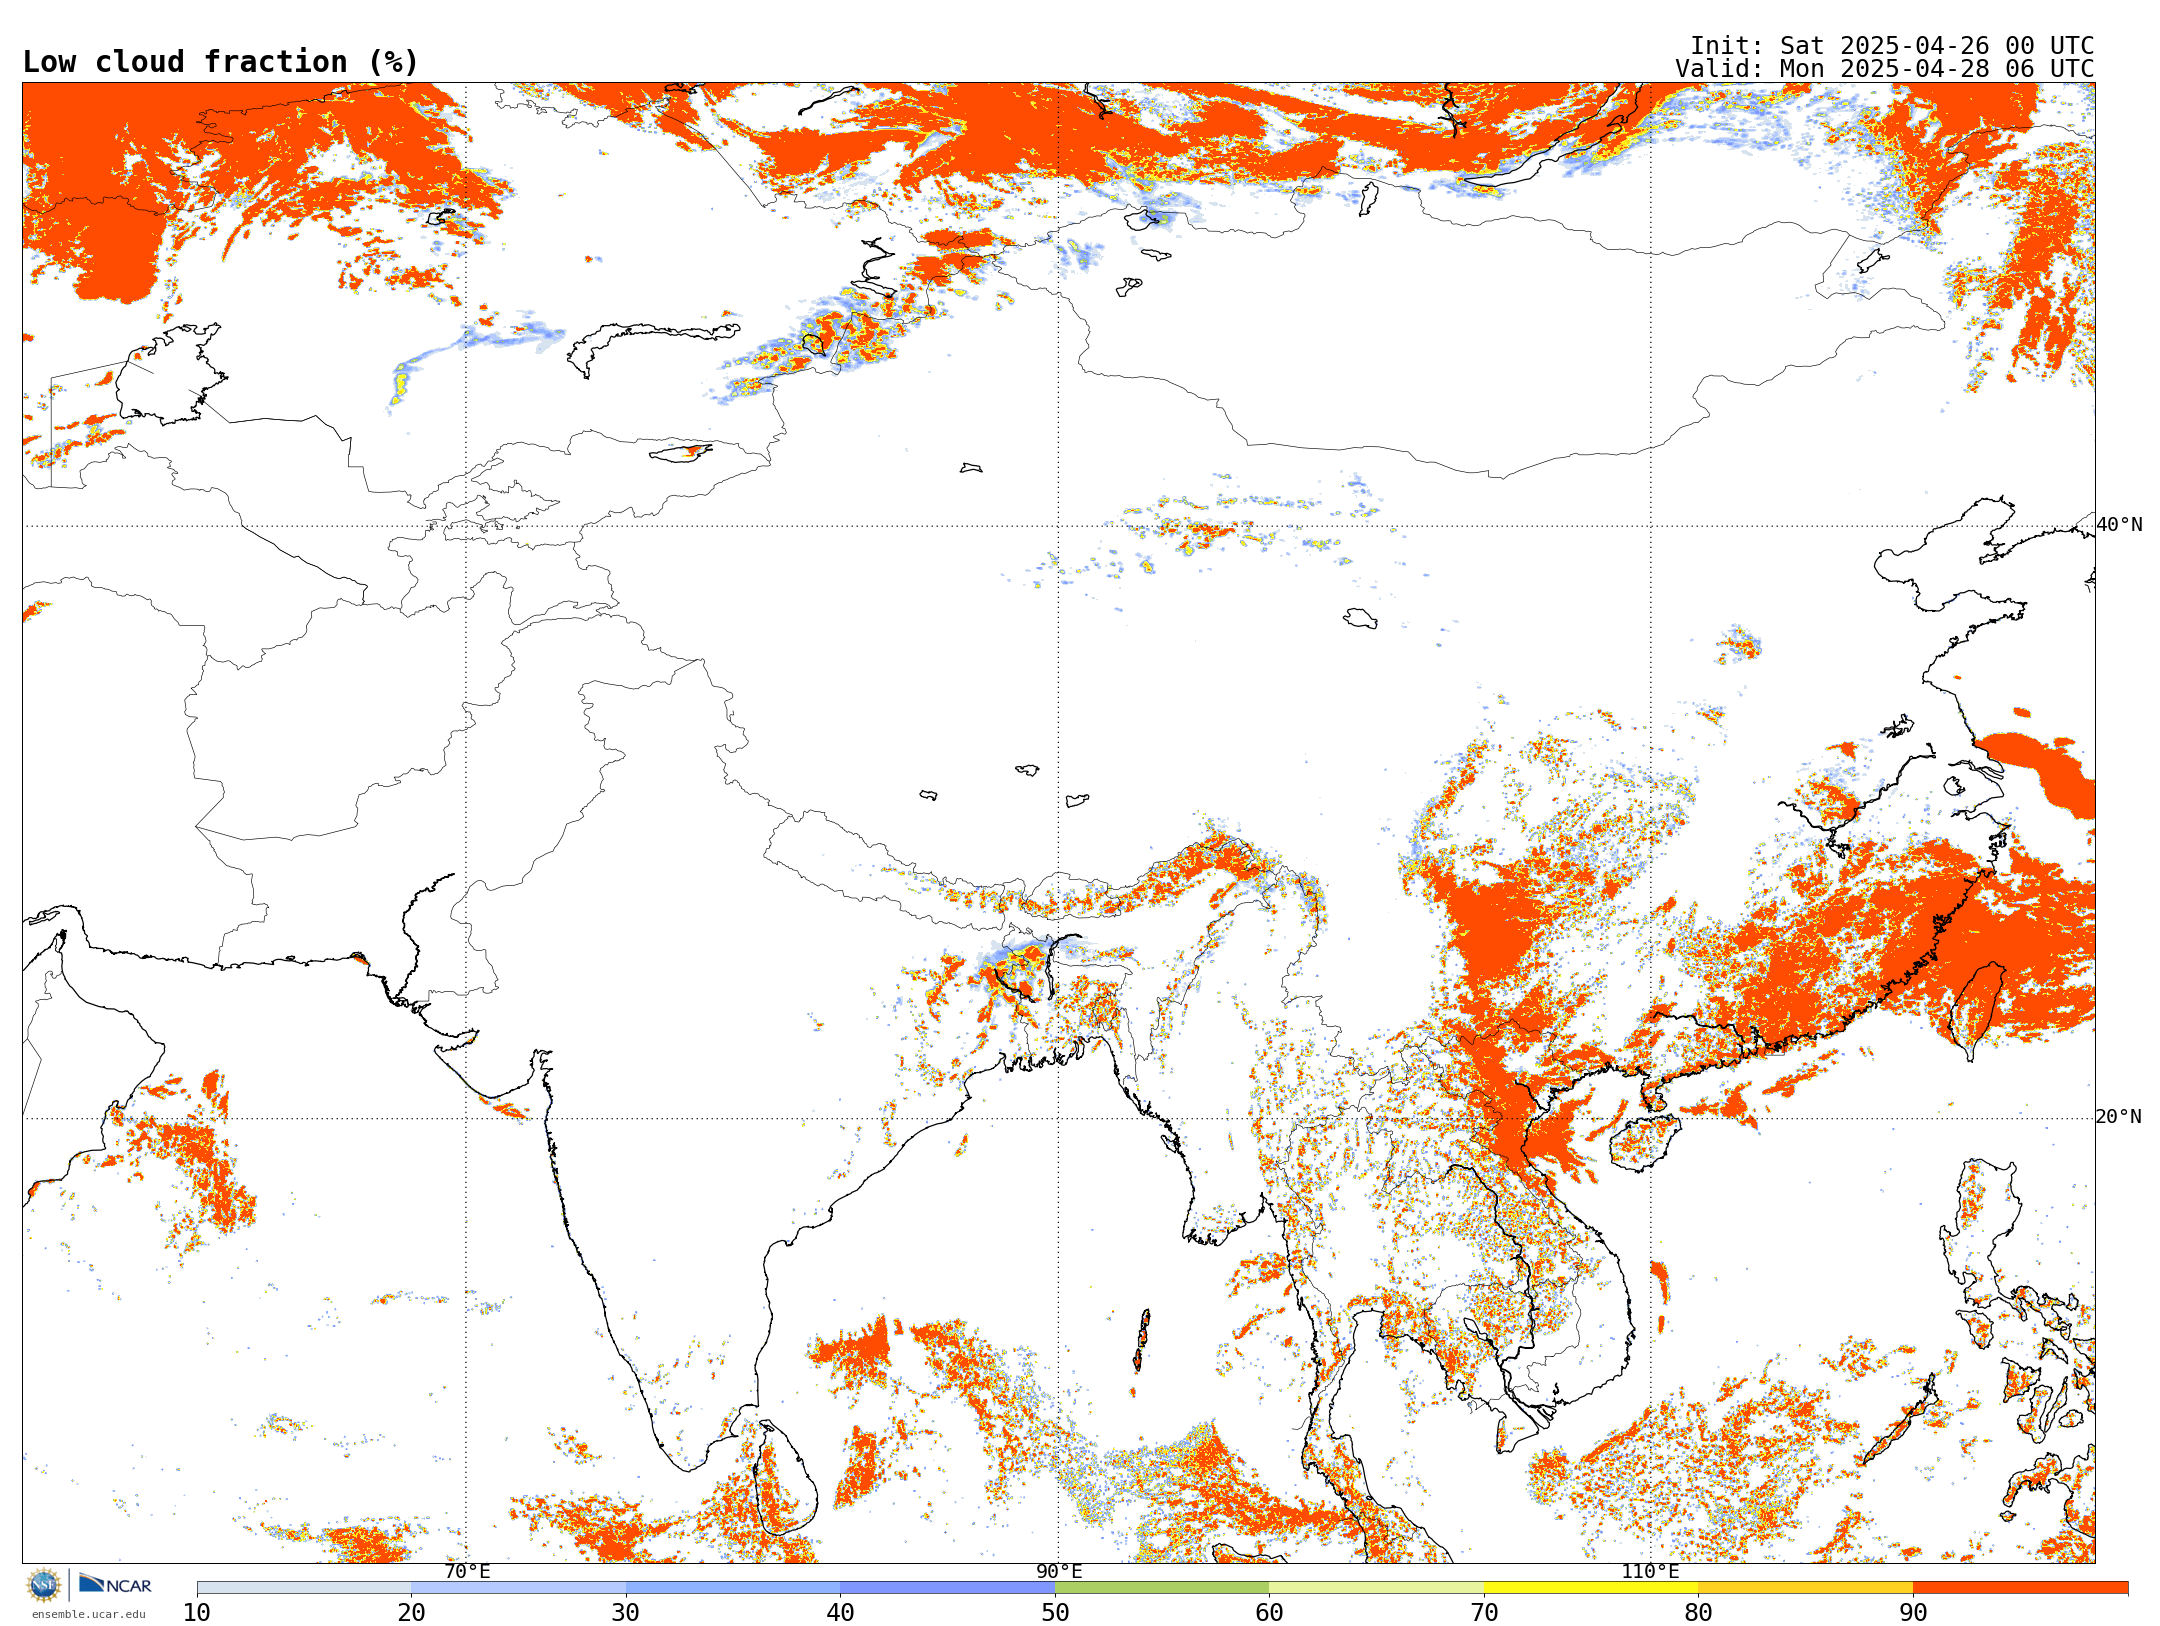Screen dimensions: 2160x1626
Task: Click the 110°E longitude label
Action: pos(1650,1572)
